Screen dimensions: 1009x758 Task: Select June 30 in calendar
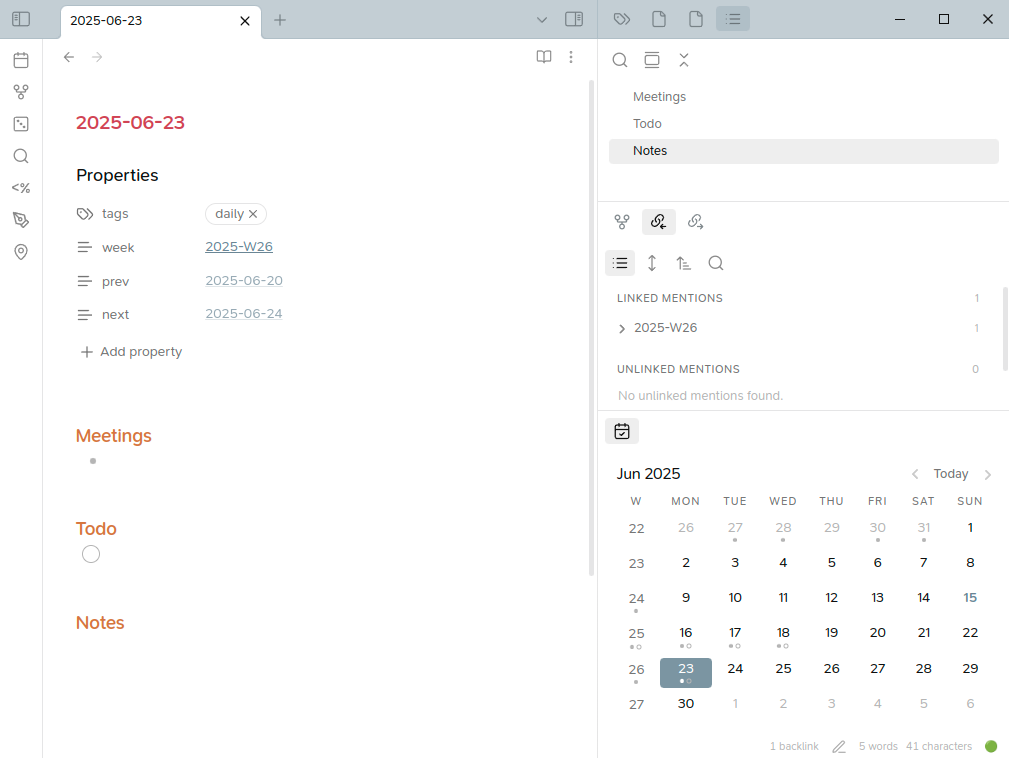pos(686,704)
